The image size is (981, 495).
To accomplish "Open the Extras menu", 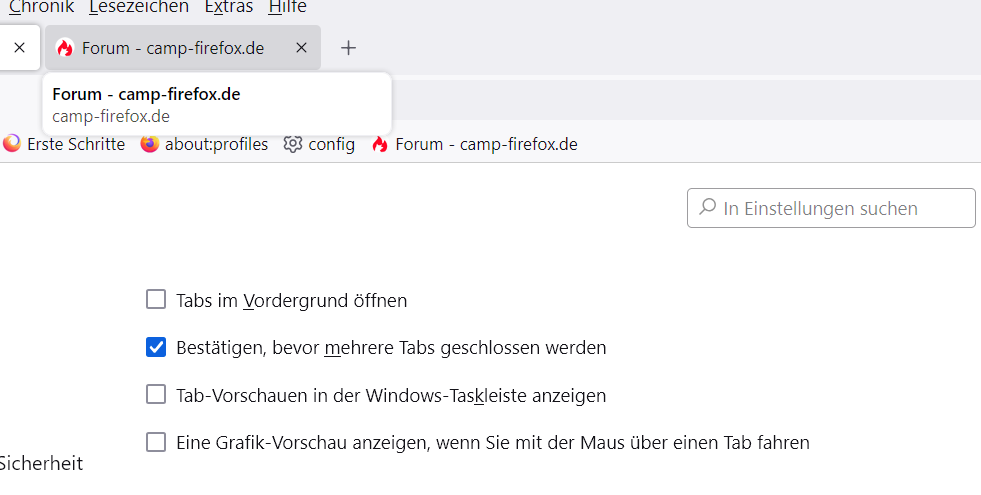I will [229, 7].
